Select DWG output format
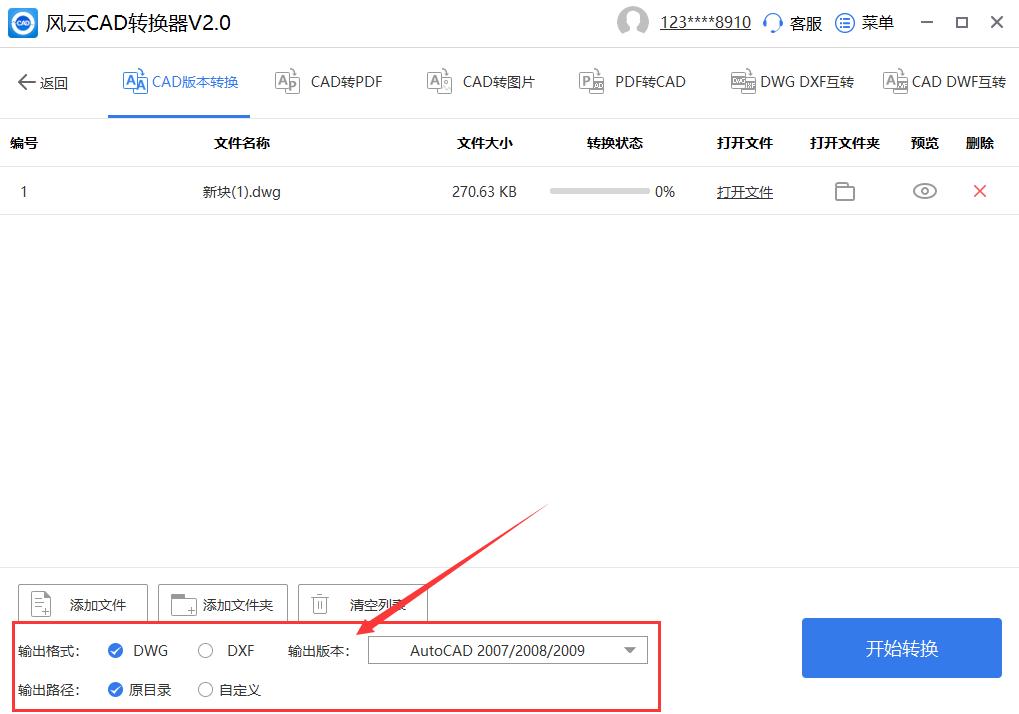This screenshot has width=1019, height=714. pos(115,650)
